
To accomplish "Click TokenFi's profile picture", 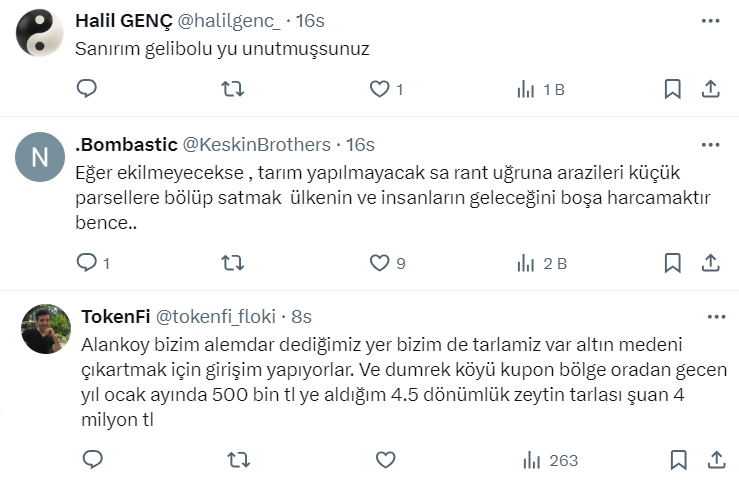I will coord(46,330).
